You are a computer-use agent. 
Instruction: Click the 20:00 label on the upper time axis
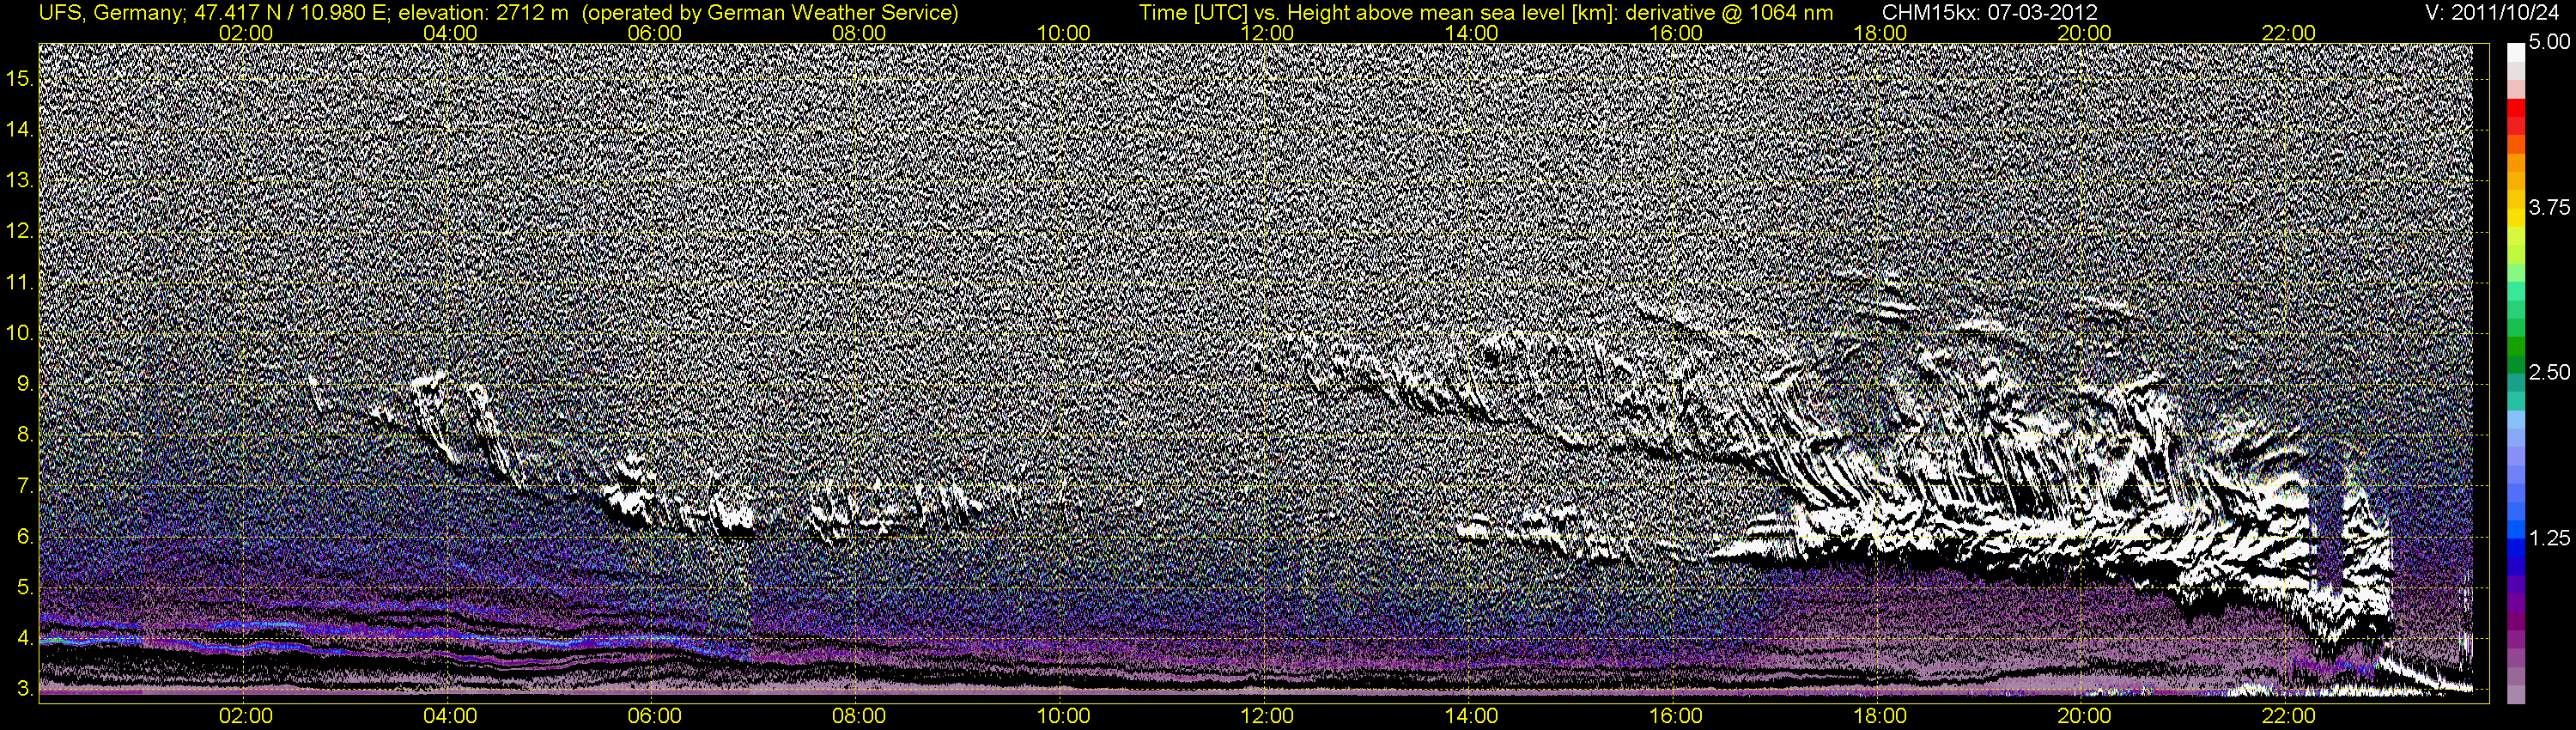pos(2084,33)
